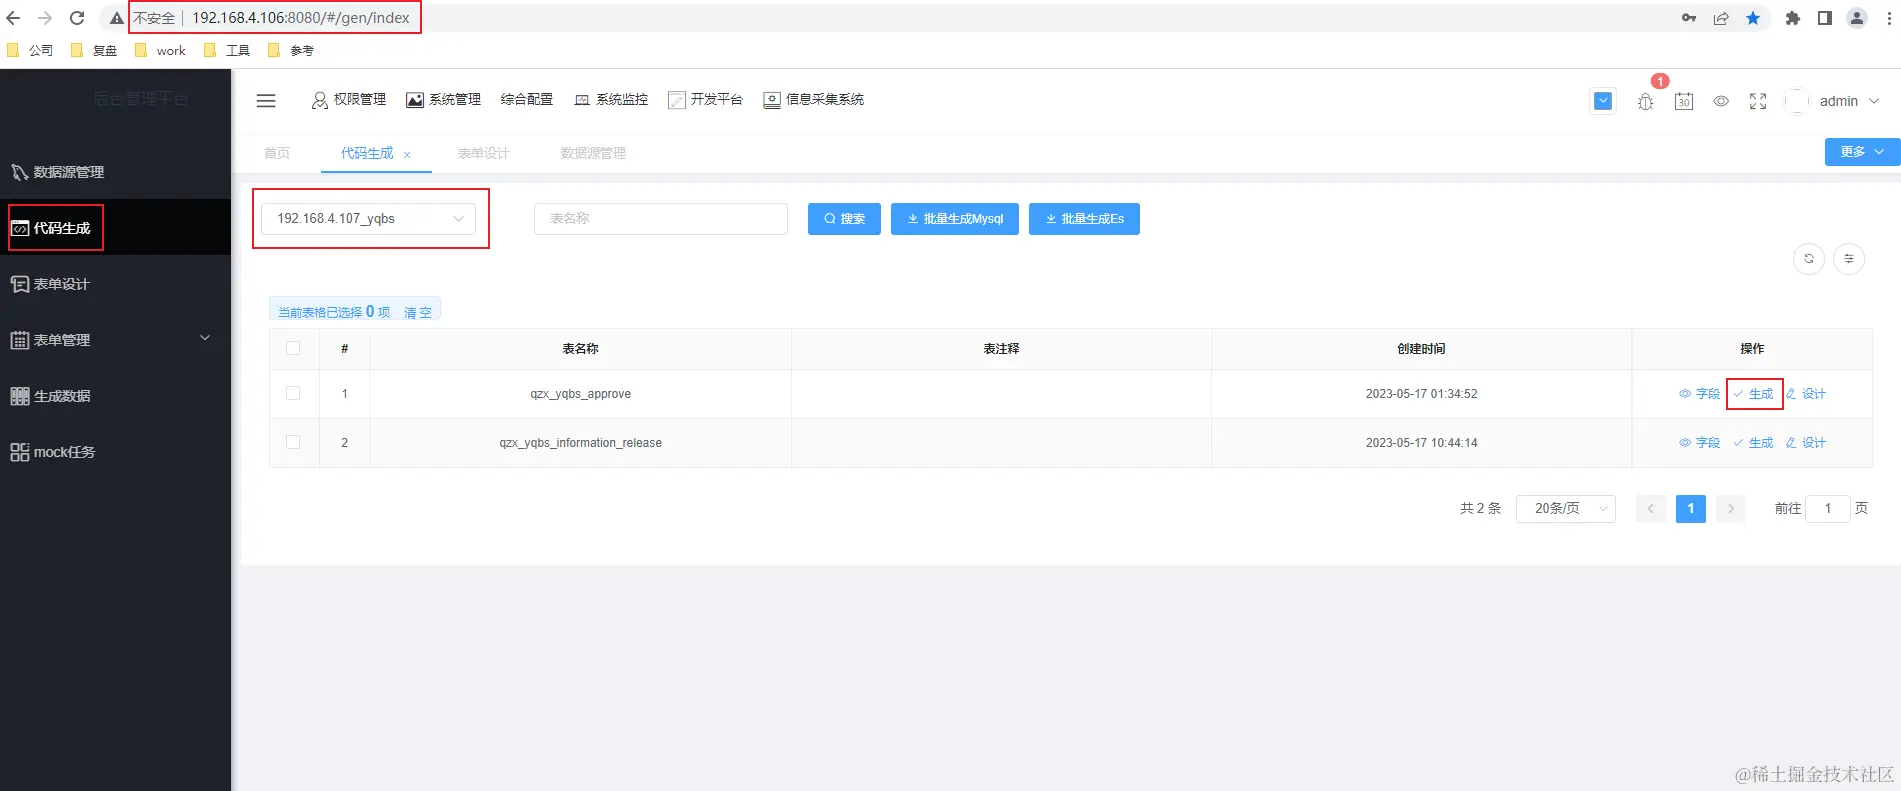Click 生成 for qzx_yqbs_approve row

point(1754,394)
